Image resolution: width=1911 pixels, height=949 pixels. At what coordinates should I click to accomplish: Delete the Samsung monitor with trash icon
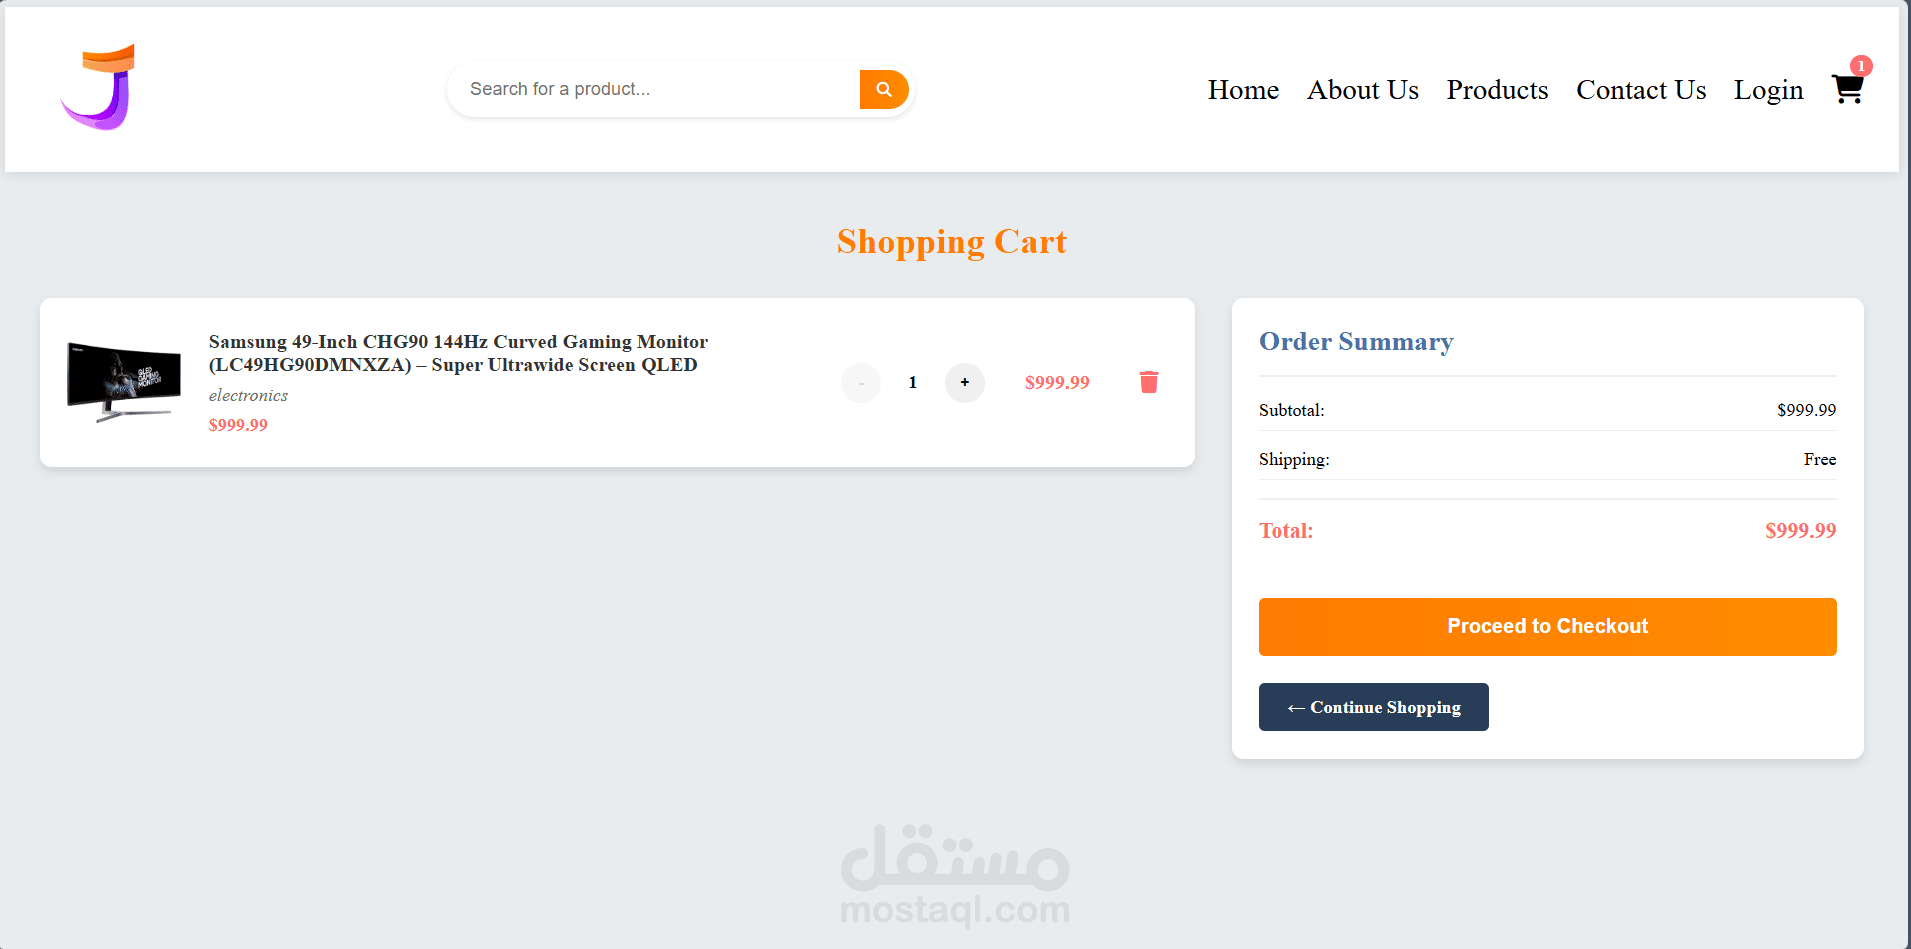(x=1149, y=382)
